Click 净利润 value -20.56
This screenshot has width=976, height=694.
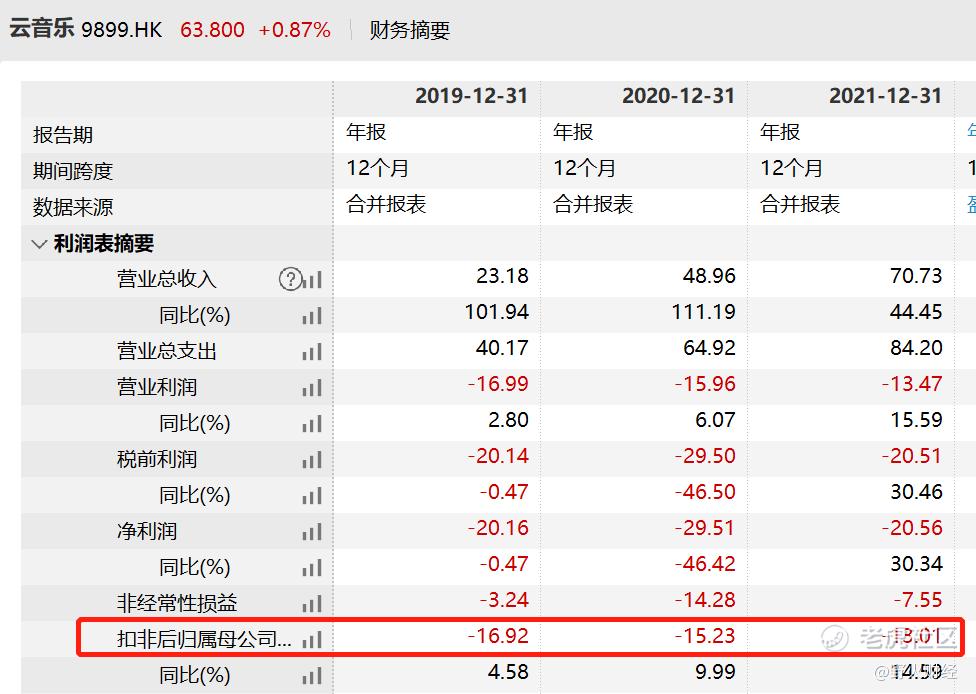[912, 528]
